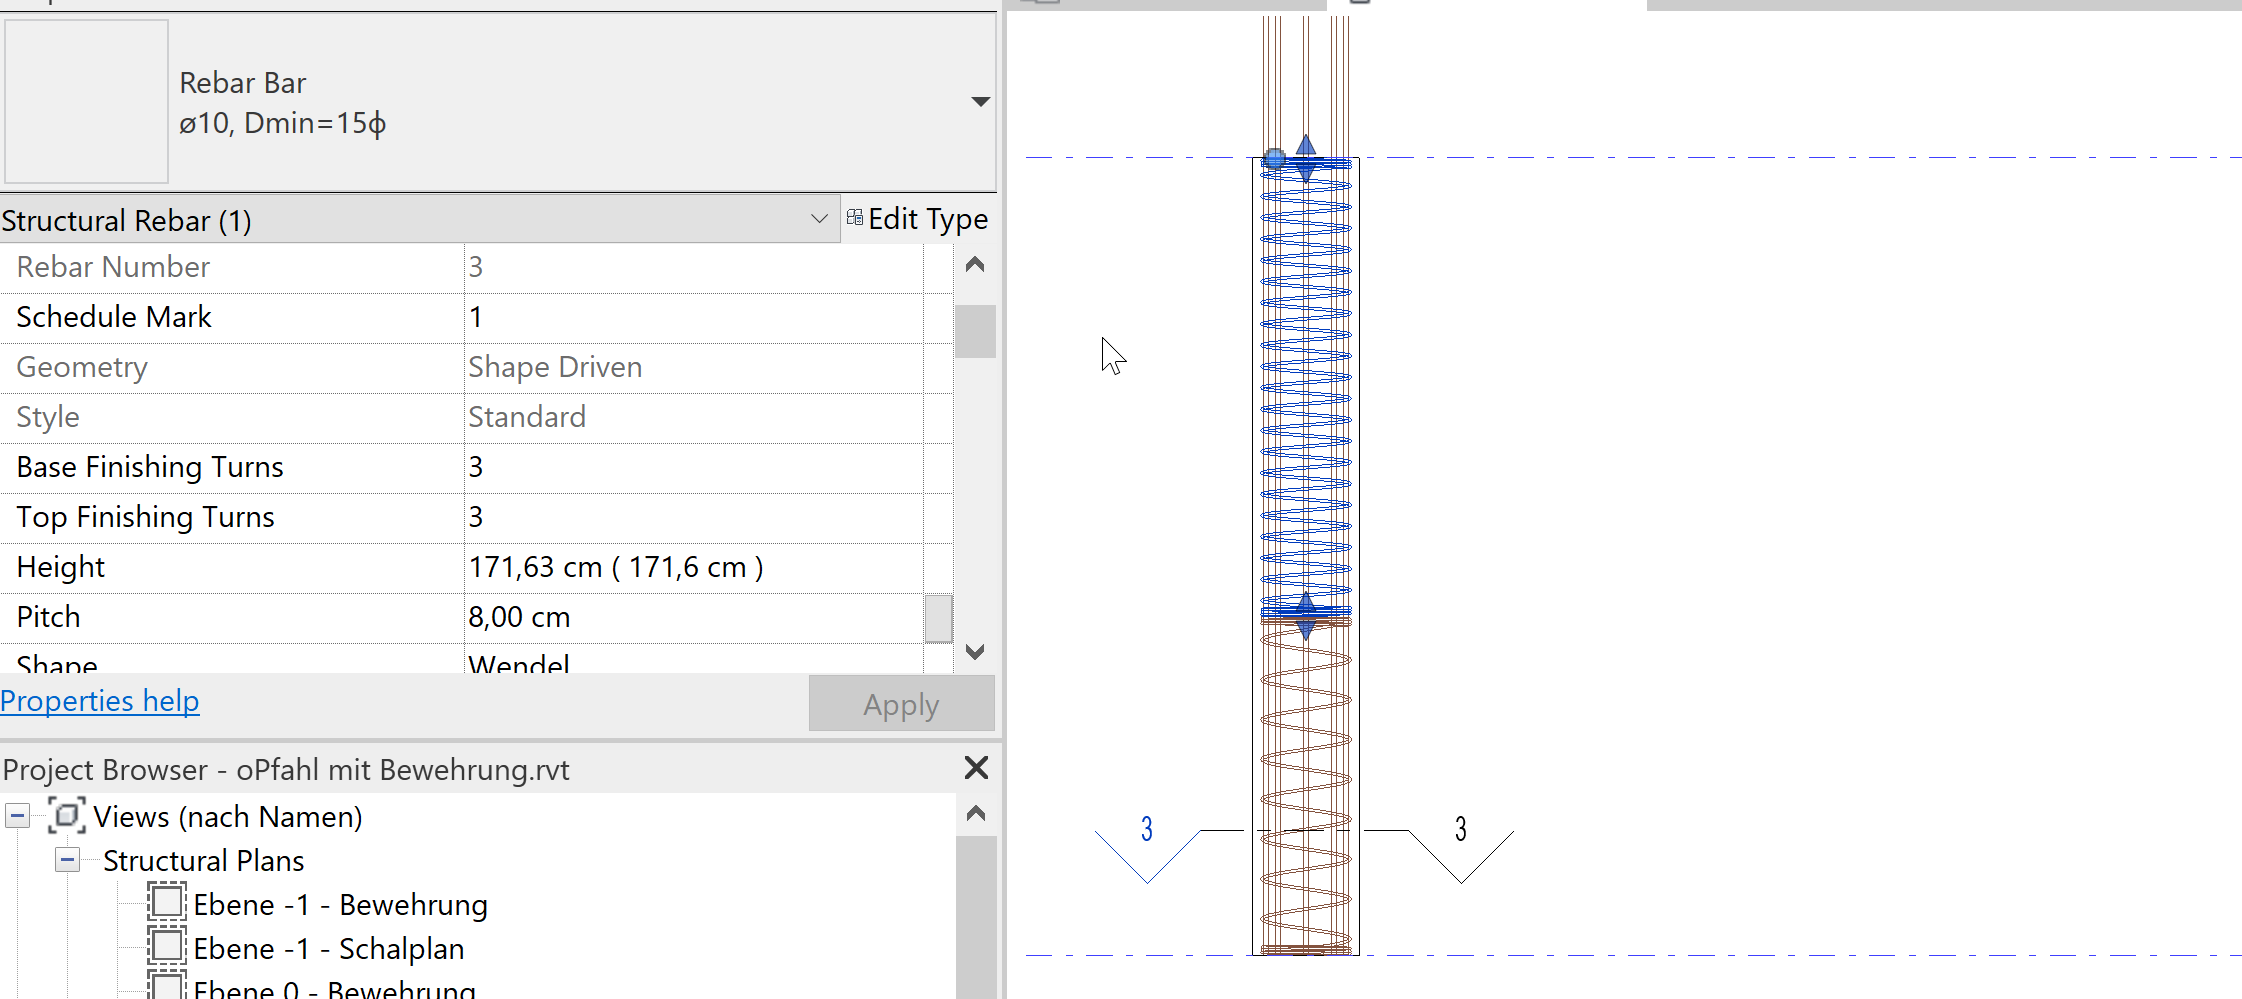2242x999 pixels.
Task: Click the Edit Type icon
Action: (855, 218)
